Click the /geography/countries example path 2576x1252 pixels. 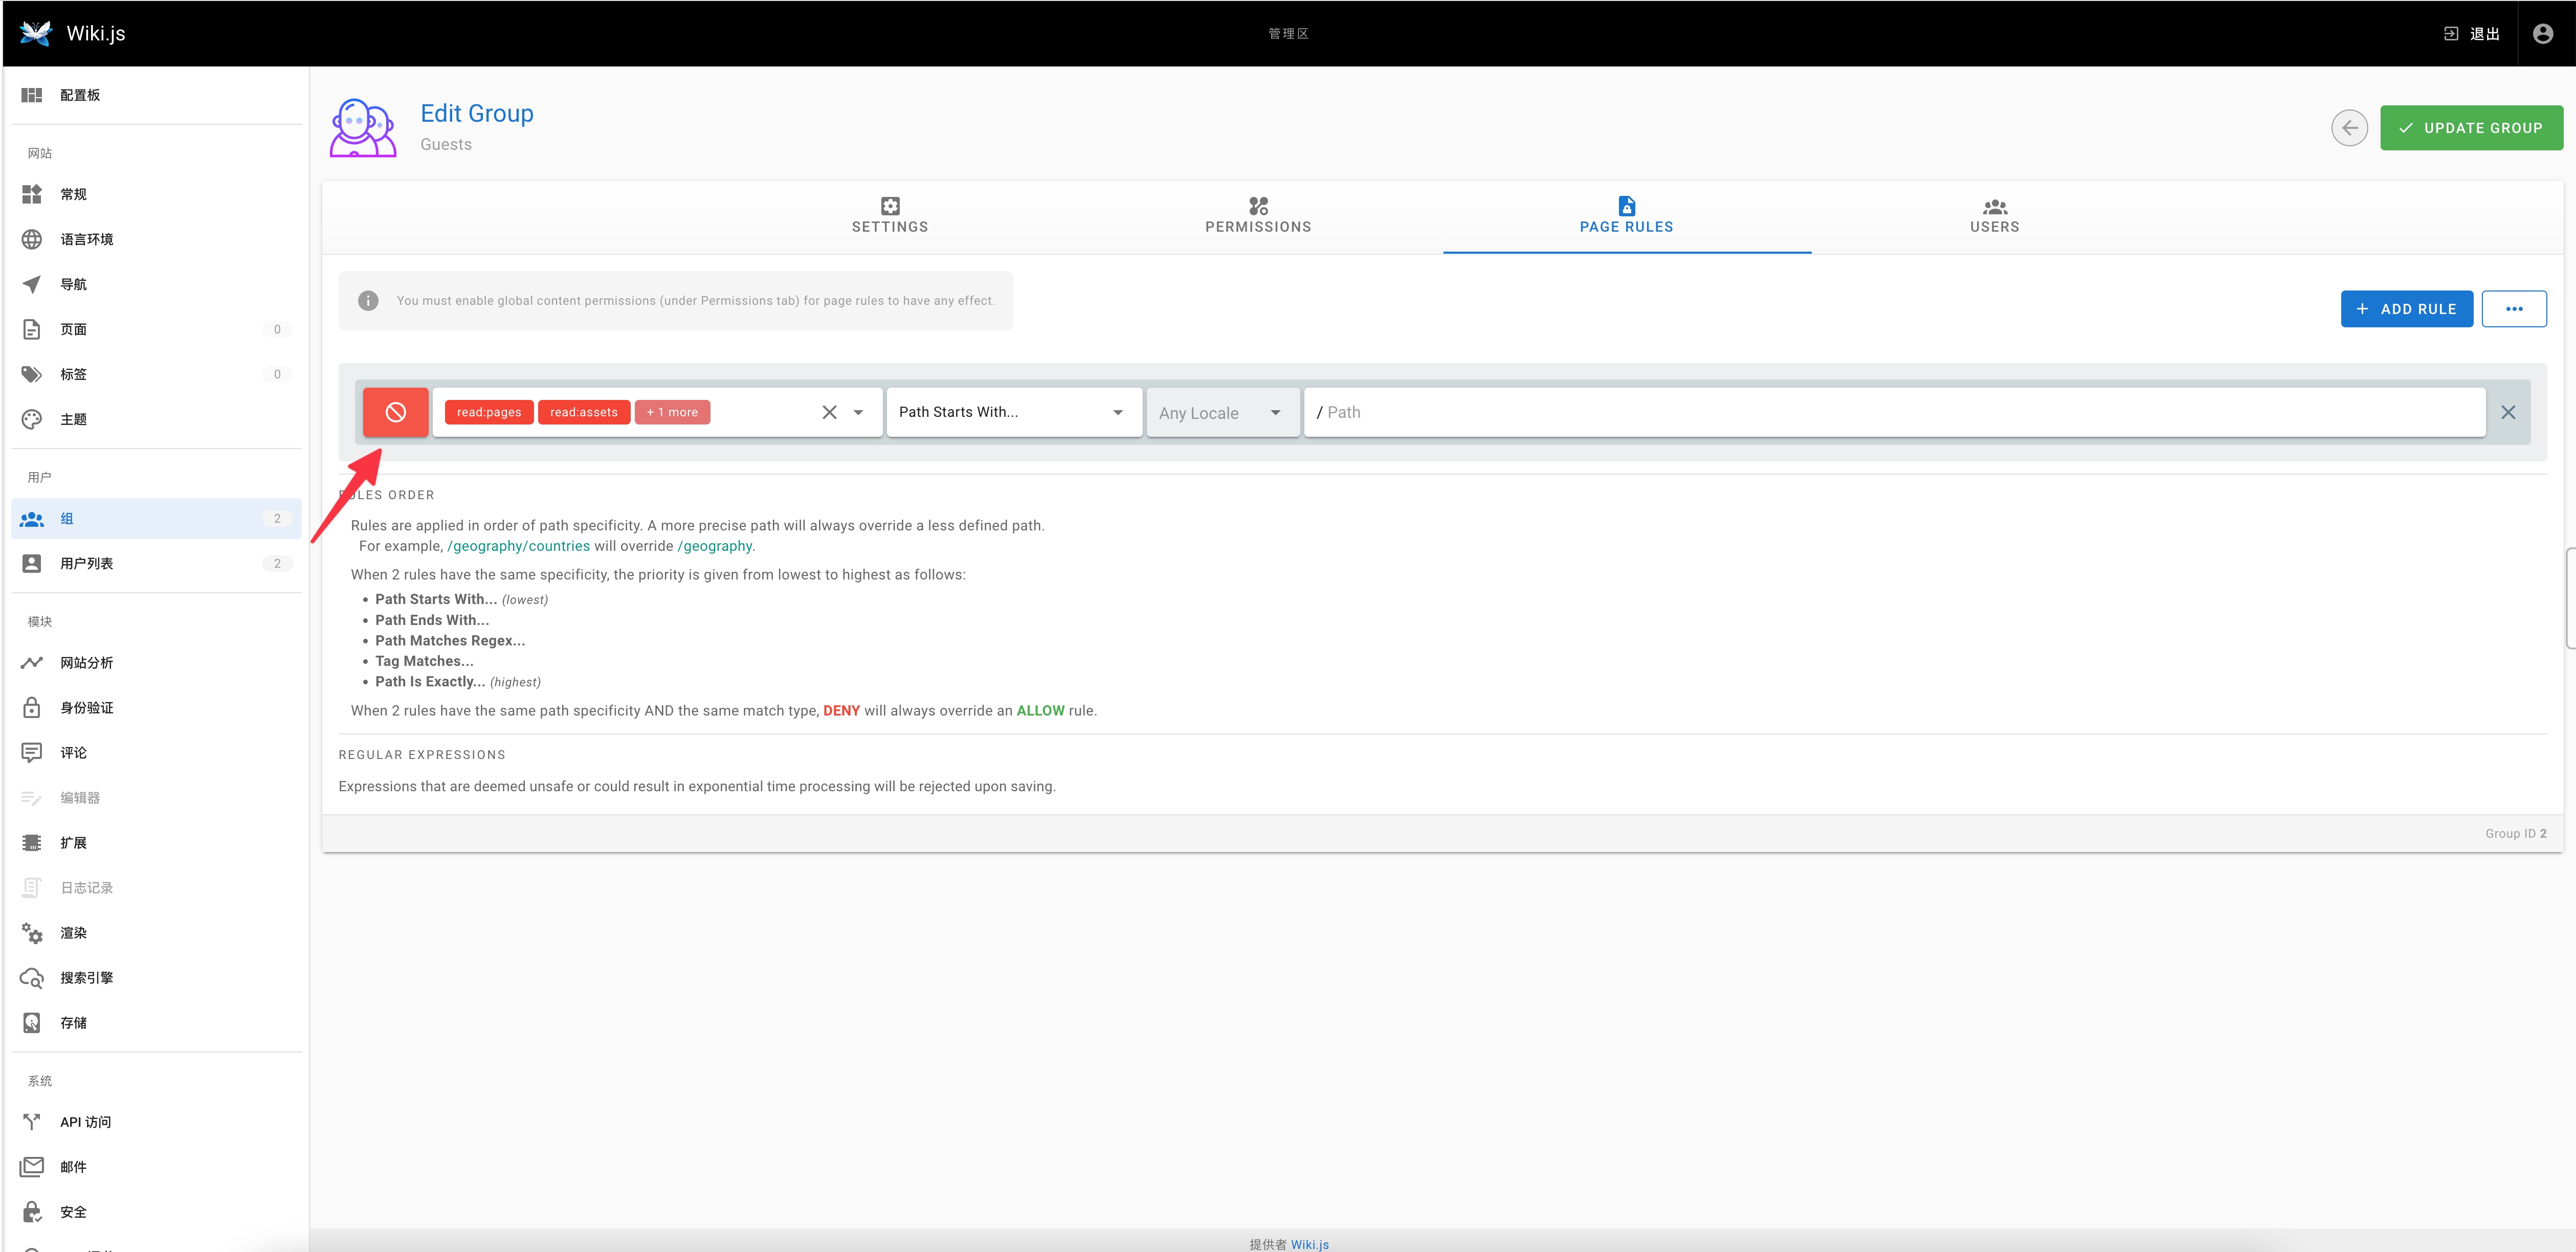point(518,546)
